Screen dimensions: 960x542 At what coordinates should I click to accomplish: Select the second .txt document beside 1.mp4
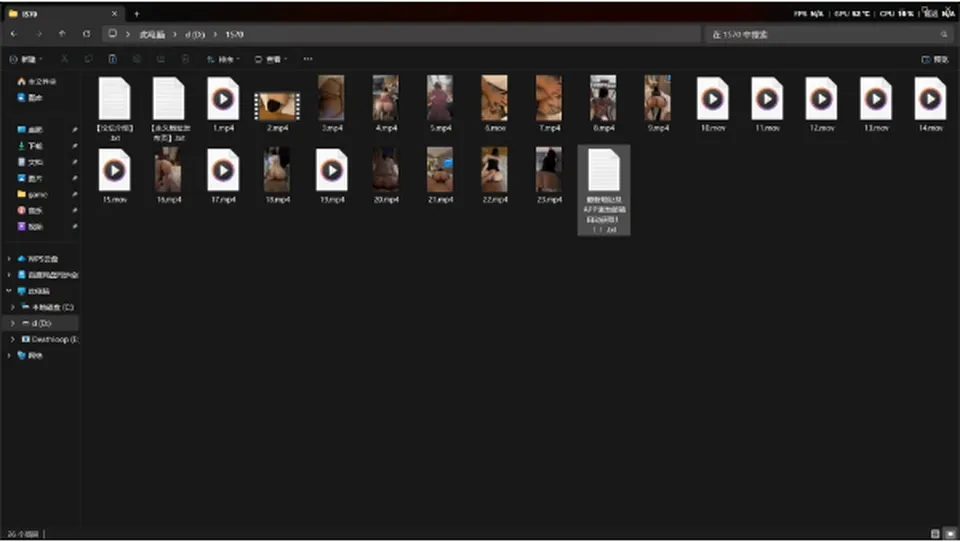169,99
